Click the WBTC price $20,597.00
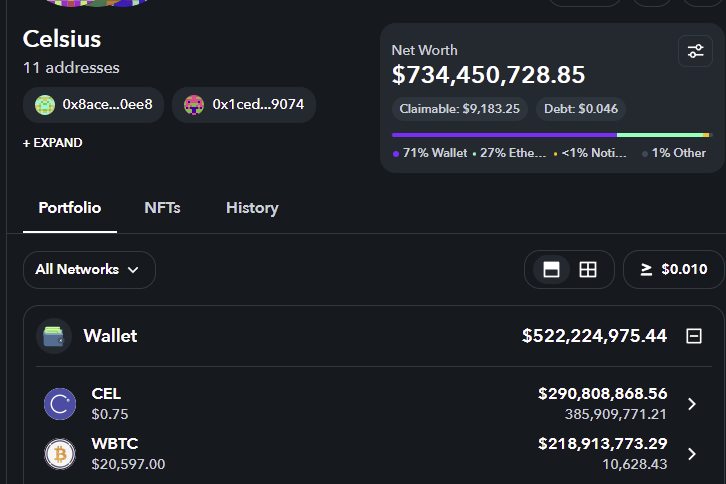The width and height of the screenshot is (726, 484). coord(128,464)
